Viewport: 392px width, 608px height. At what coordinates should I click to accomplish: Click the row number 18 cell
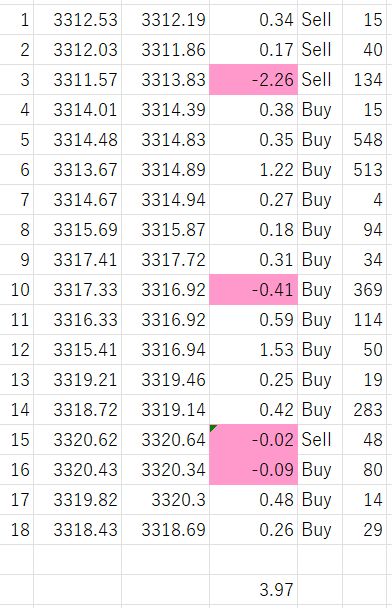coord(17,529)
